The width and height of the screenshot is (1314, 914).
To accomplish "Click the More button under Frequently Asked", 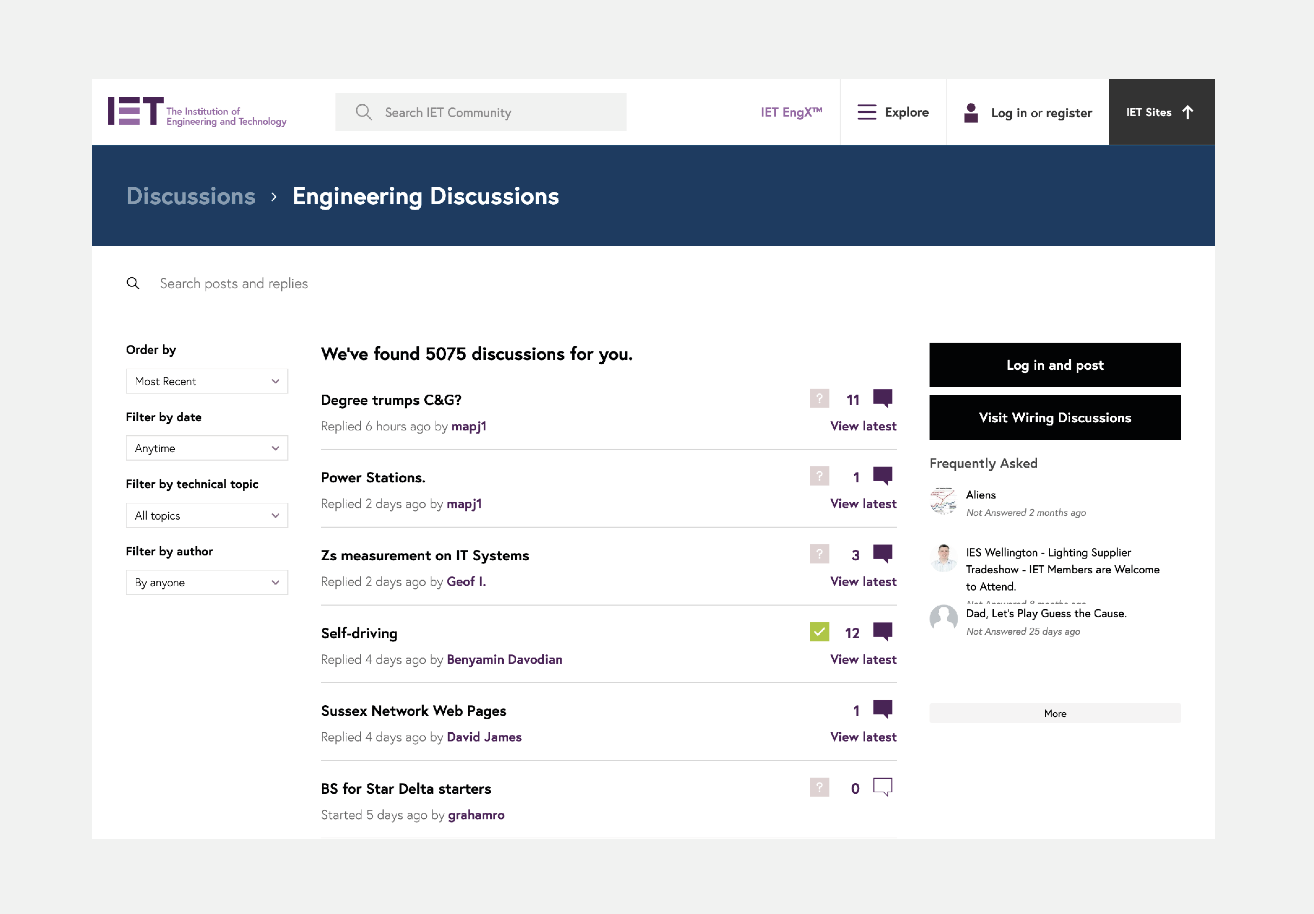I will tap(1055, 713).
